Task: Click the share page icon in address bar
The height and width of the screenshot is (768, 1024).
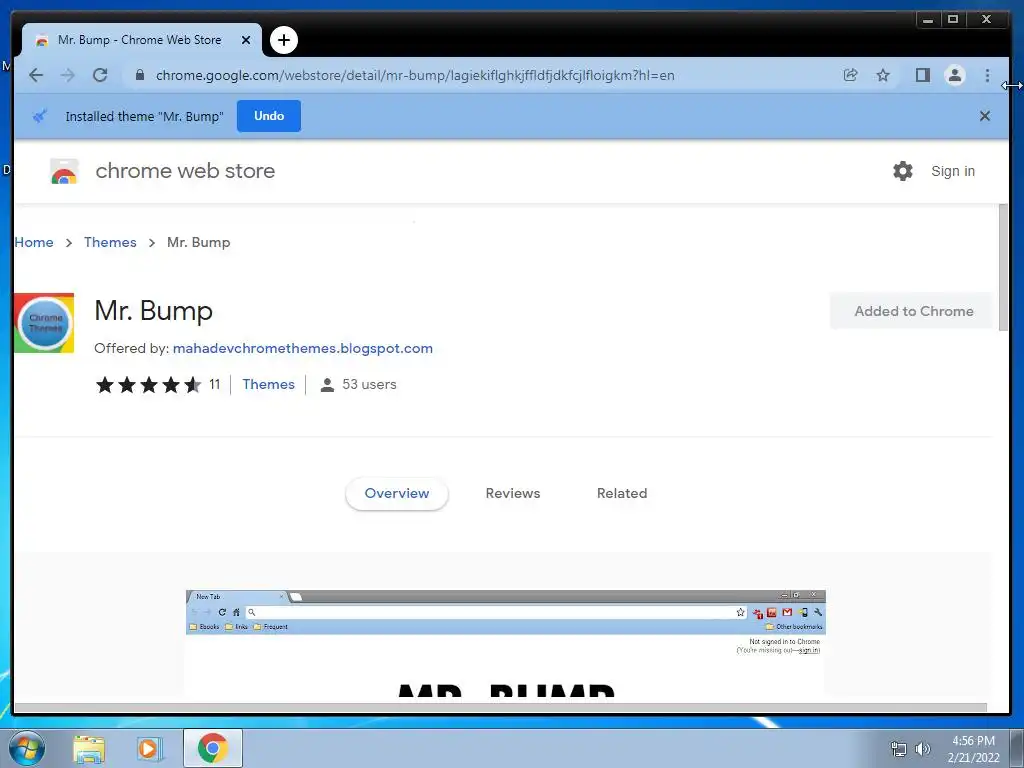Action: point(850,75)
